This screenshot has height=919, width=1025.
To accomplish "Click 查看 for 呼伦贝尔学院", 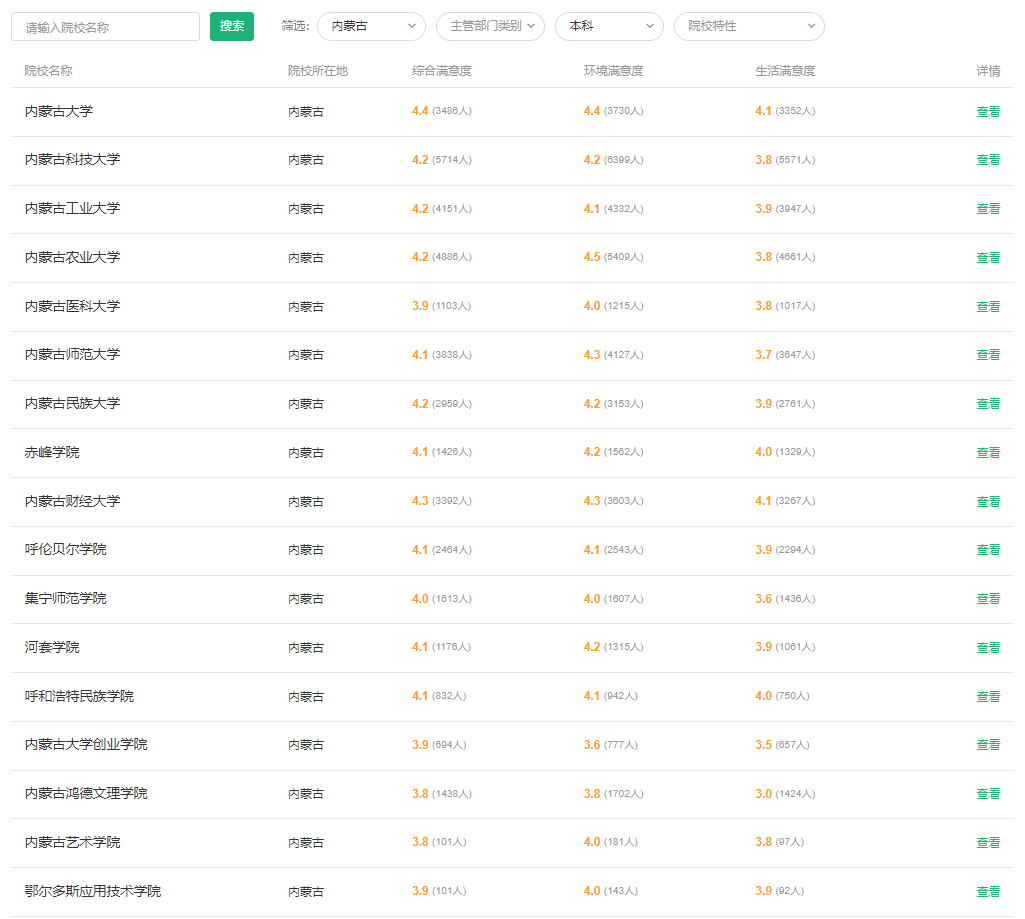I will coord(988,550).
